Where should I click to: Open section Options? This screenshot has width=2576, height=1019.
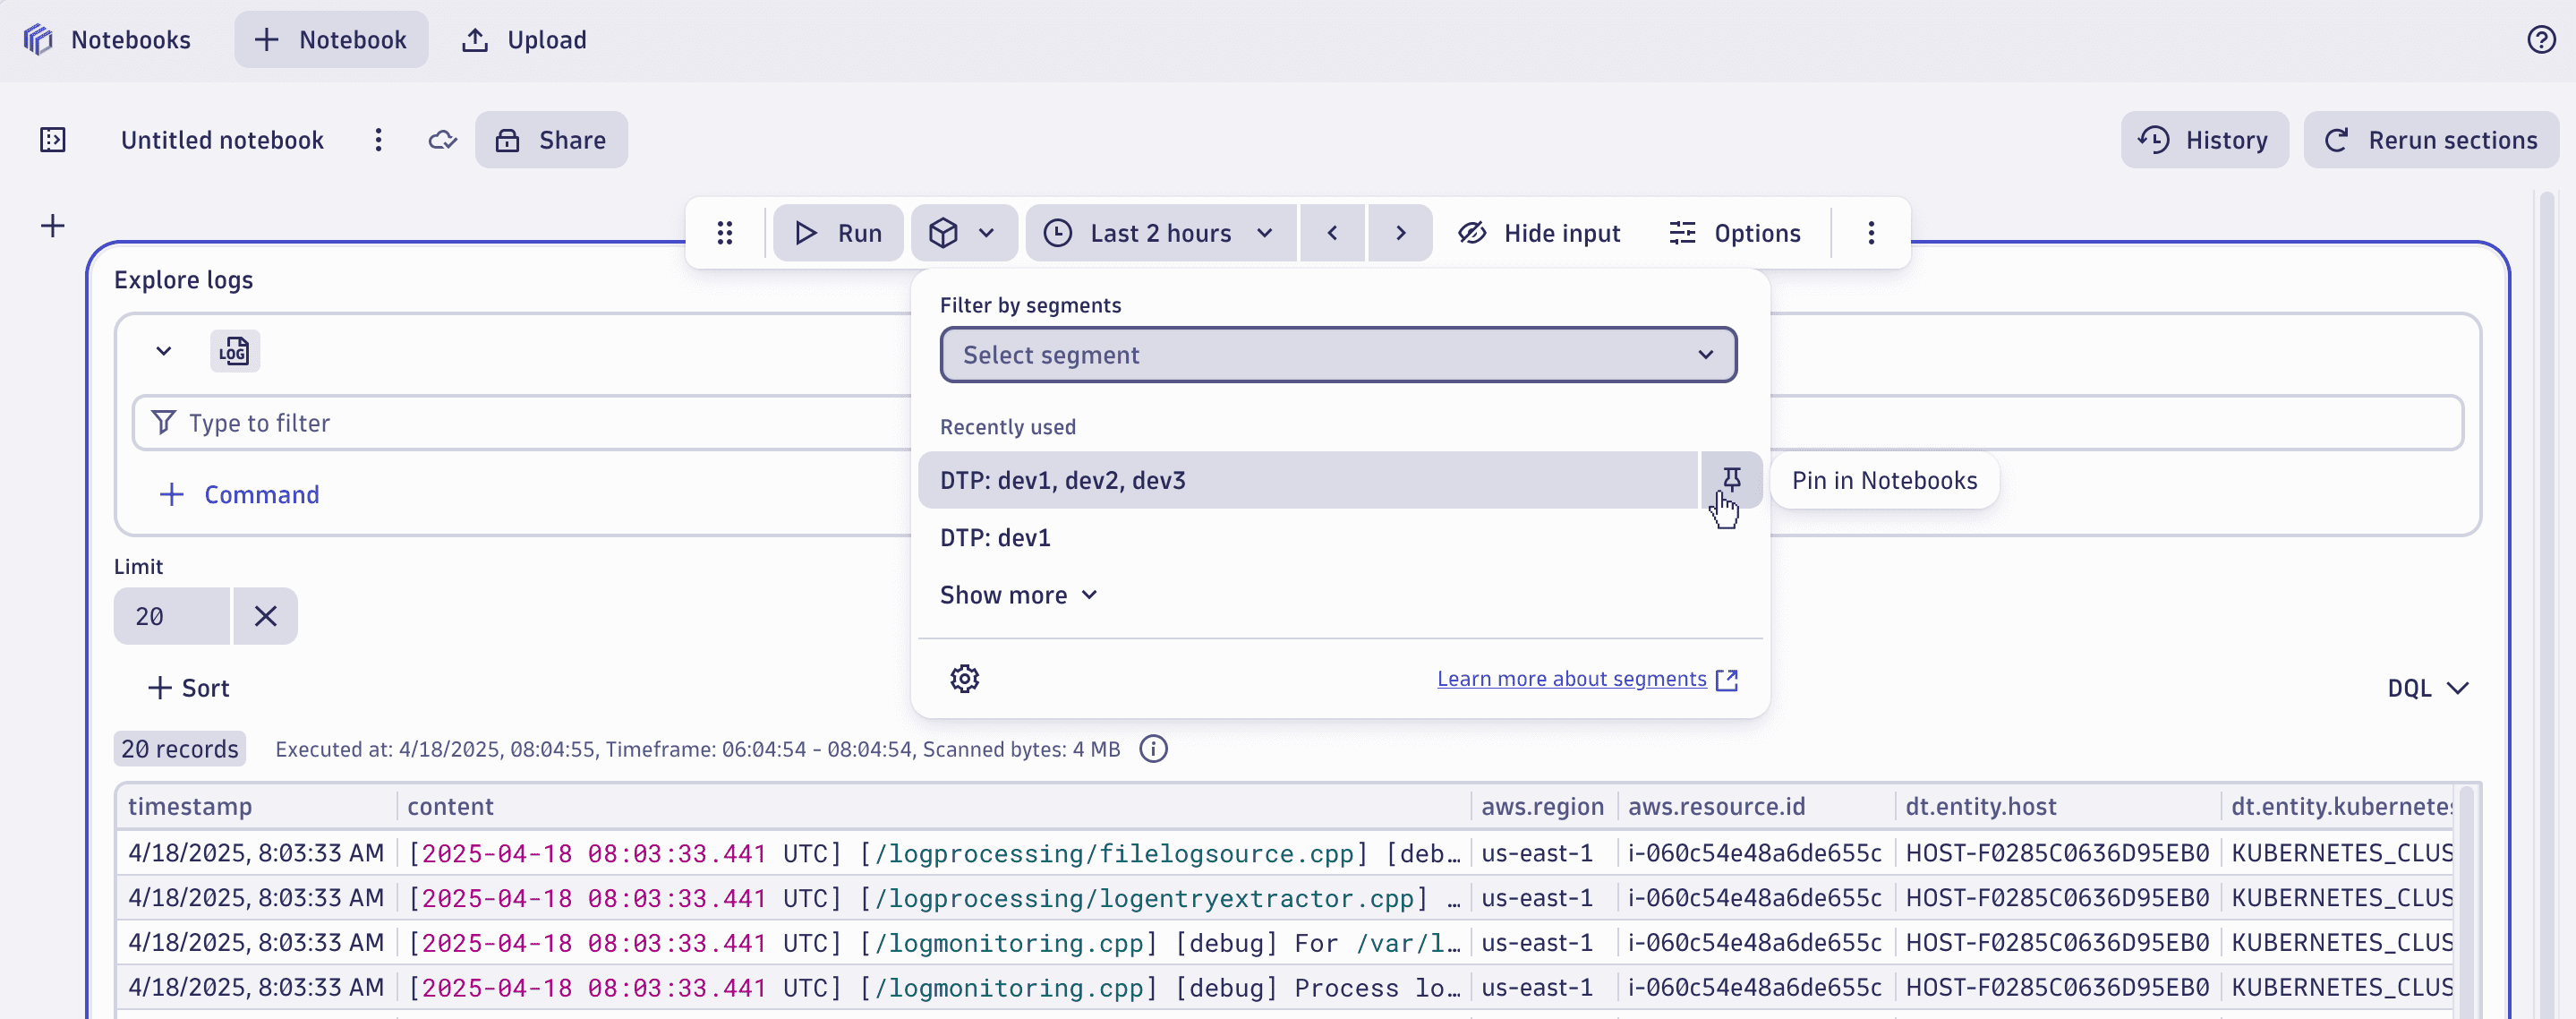[x=1735, y=233]
